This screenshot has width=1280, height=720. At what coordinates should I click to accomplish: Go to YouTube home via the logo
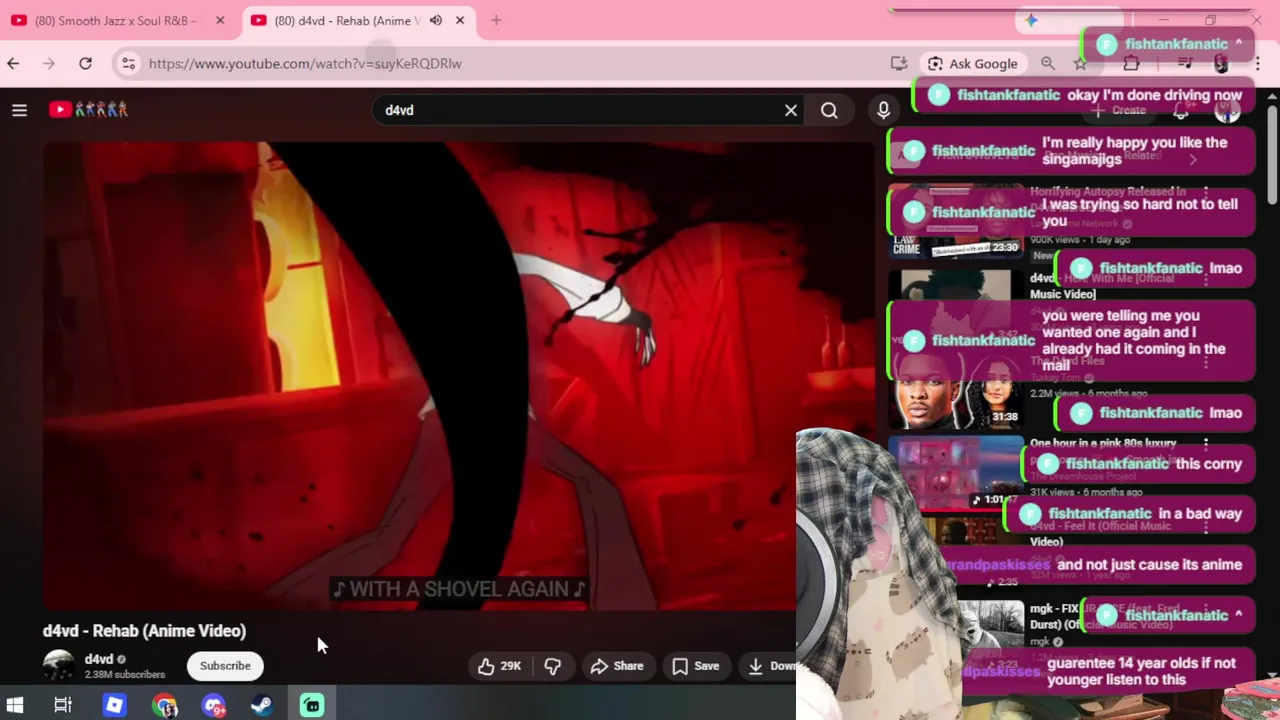(89, 110)
